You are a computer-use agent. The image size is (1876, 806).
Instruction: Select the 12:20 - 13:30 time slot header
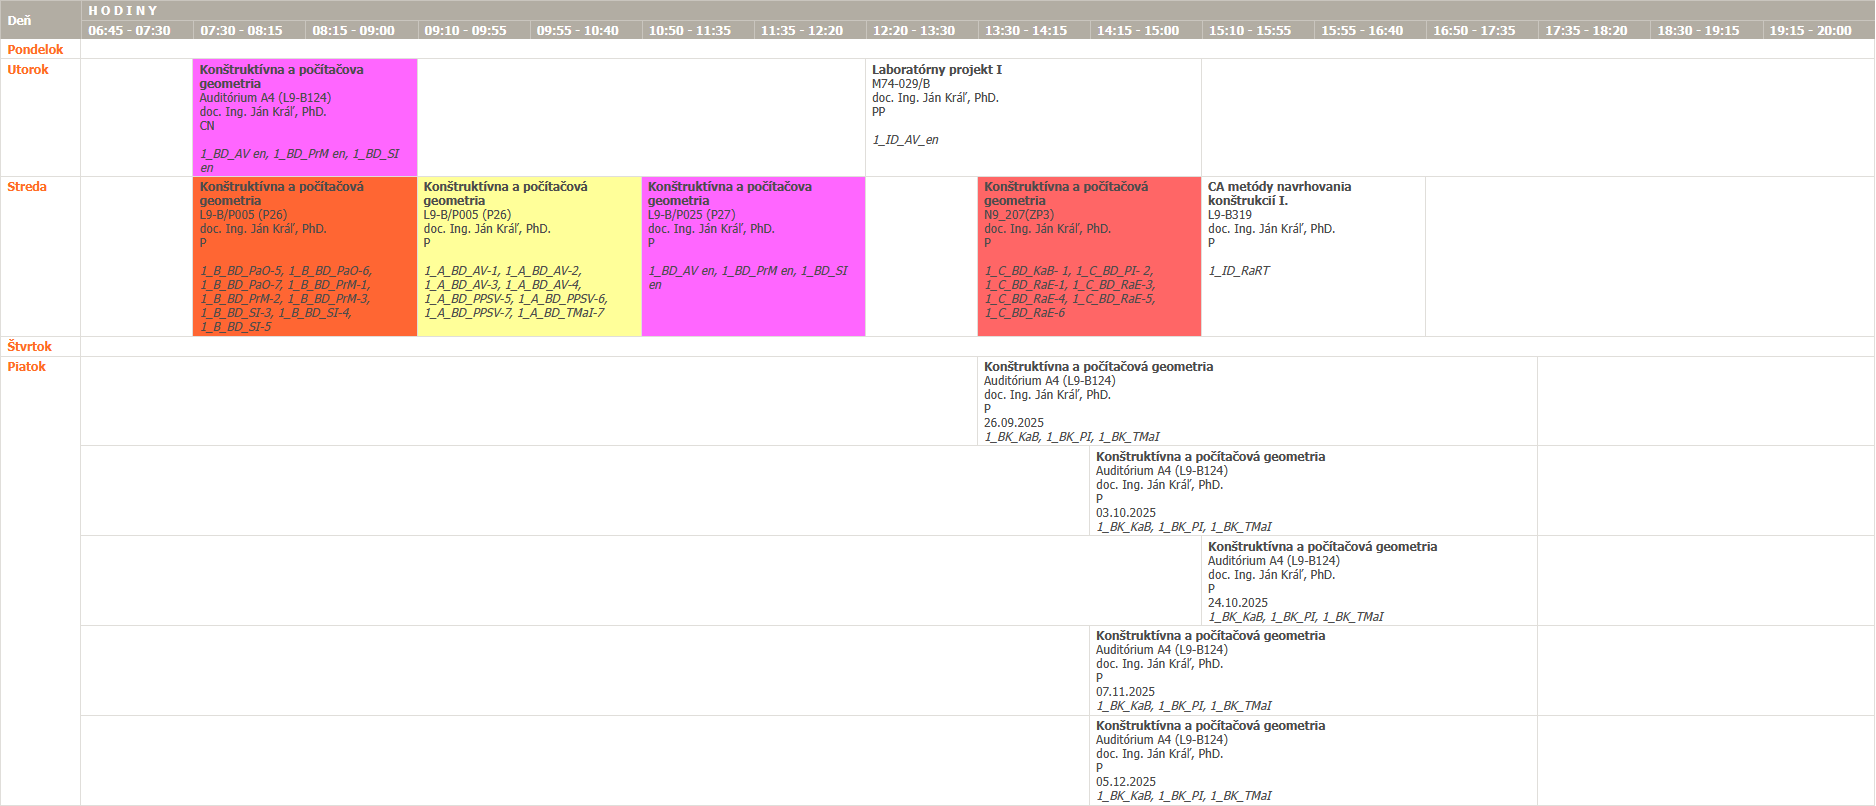913,30
